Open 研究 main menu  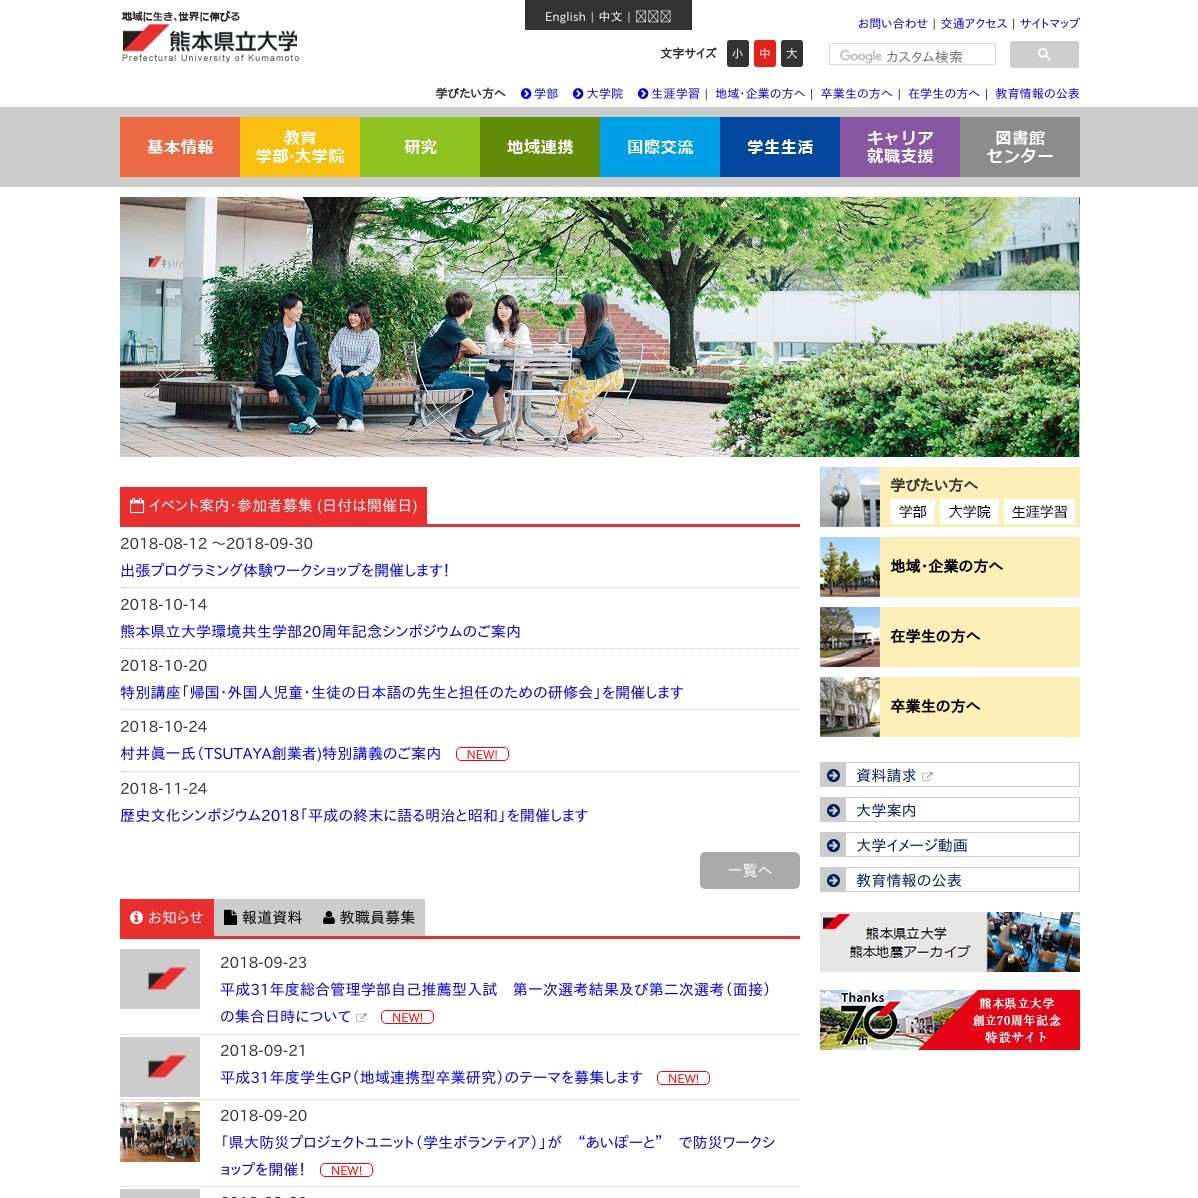pyautogui.click(x=419, y=147)
